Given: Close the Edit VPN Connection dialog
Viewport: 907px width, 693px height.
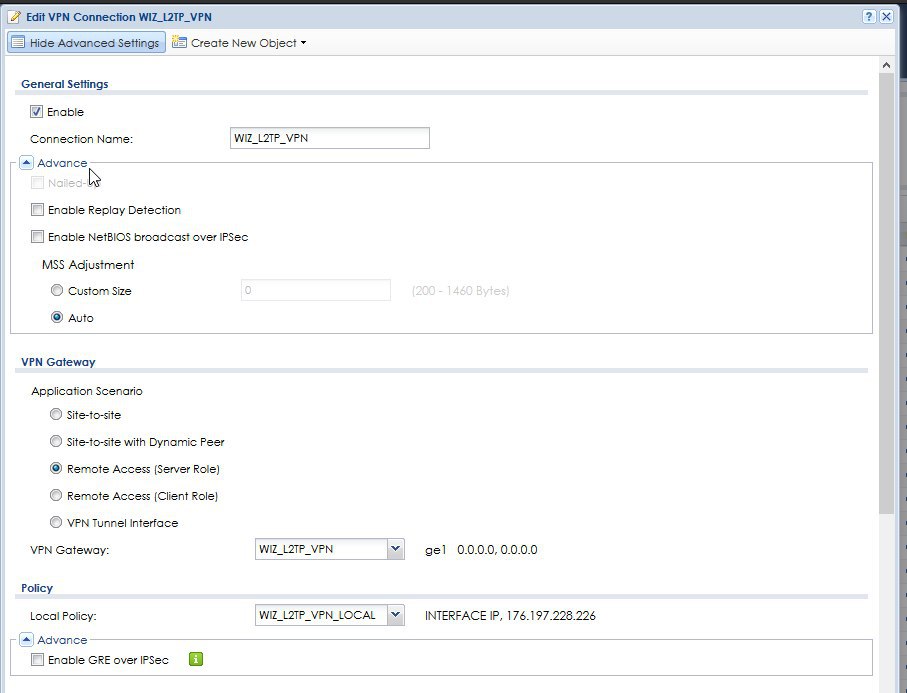Looking at the screenshot, I should click(886, 17).
